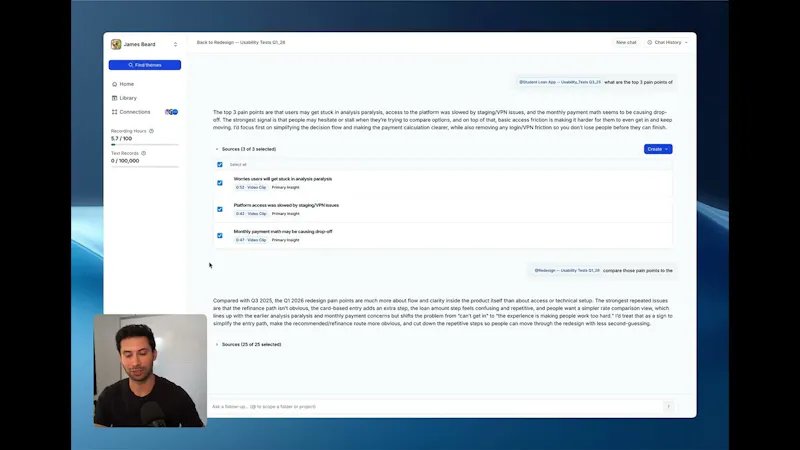The width and height of the screenshot is (800, 450).
Task: Click 'Worries users will get stuck' title
Action: coord(283,179)
